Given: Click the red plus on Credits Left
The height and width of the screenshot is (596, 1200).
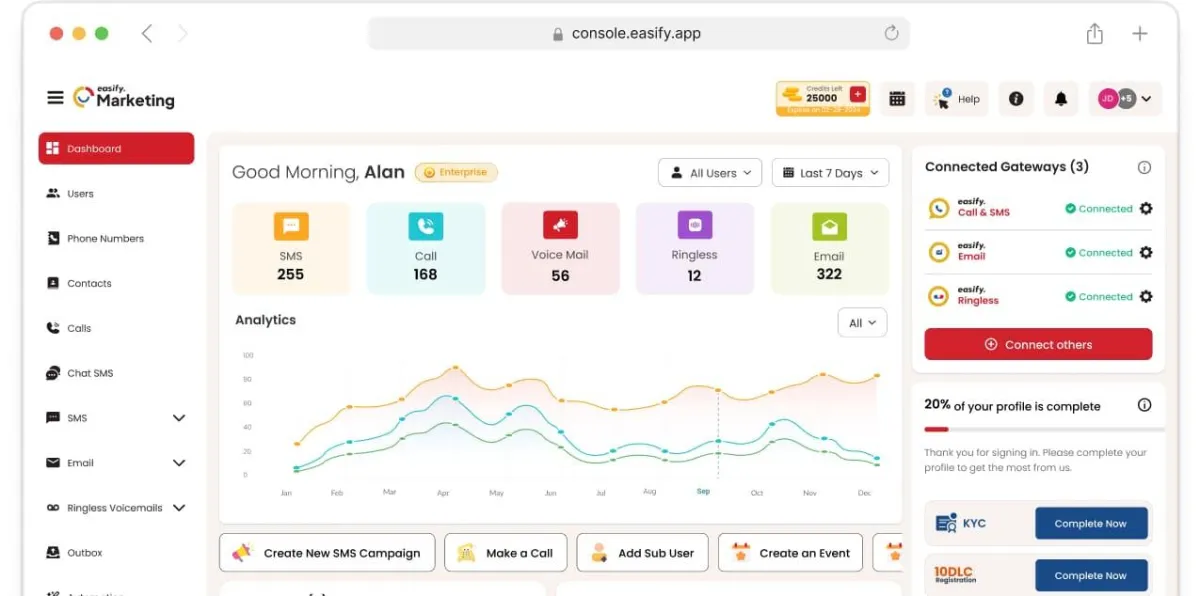Looking at the screenshot, I should pos(858,94).
